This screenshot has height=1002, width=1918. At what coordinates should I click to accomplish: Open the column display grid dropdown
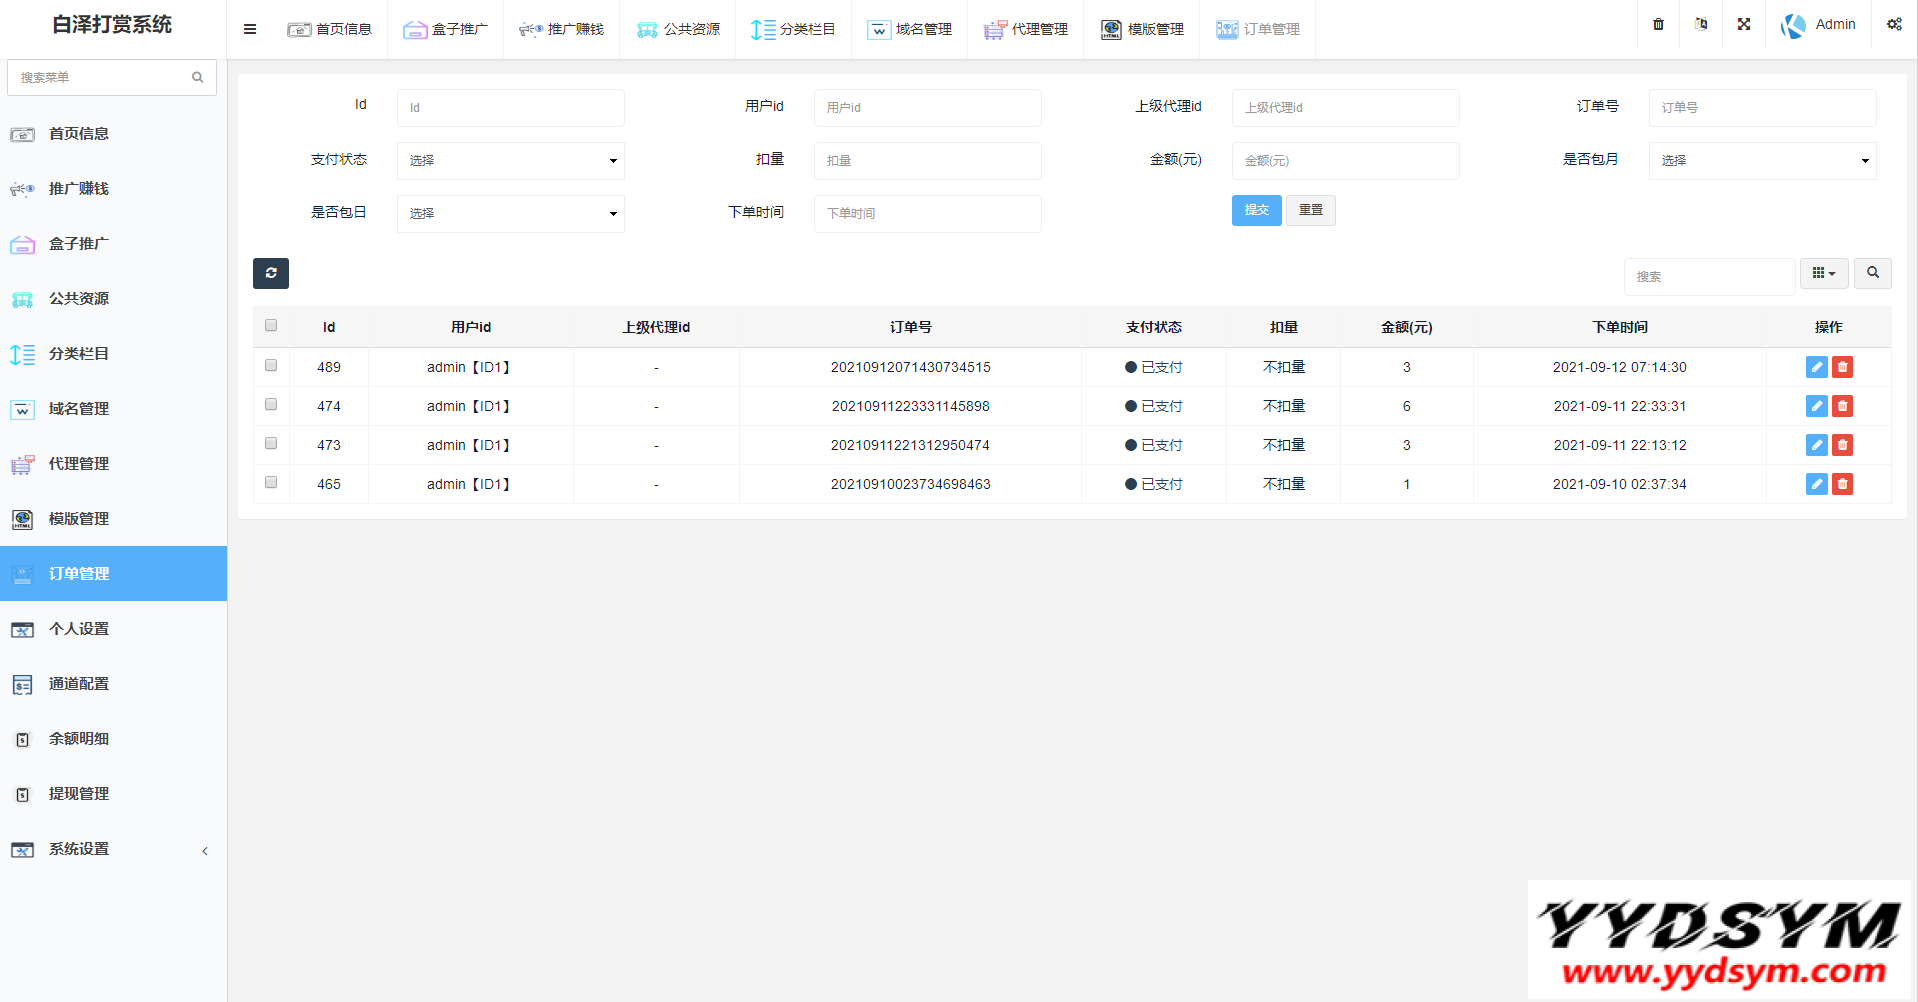(1823, 273)
